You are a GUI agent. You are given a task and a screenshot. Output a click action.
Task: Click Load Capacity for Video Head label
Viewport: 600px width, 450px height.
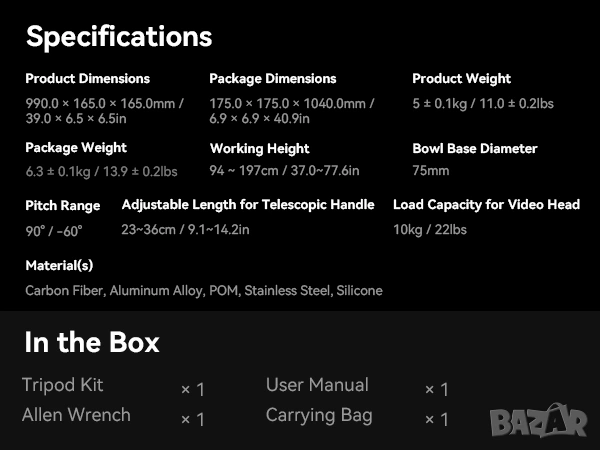pyautogui.click(x=486, y=205)
